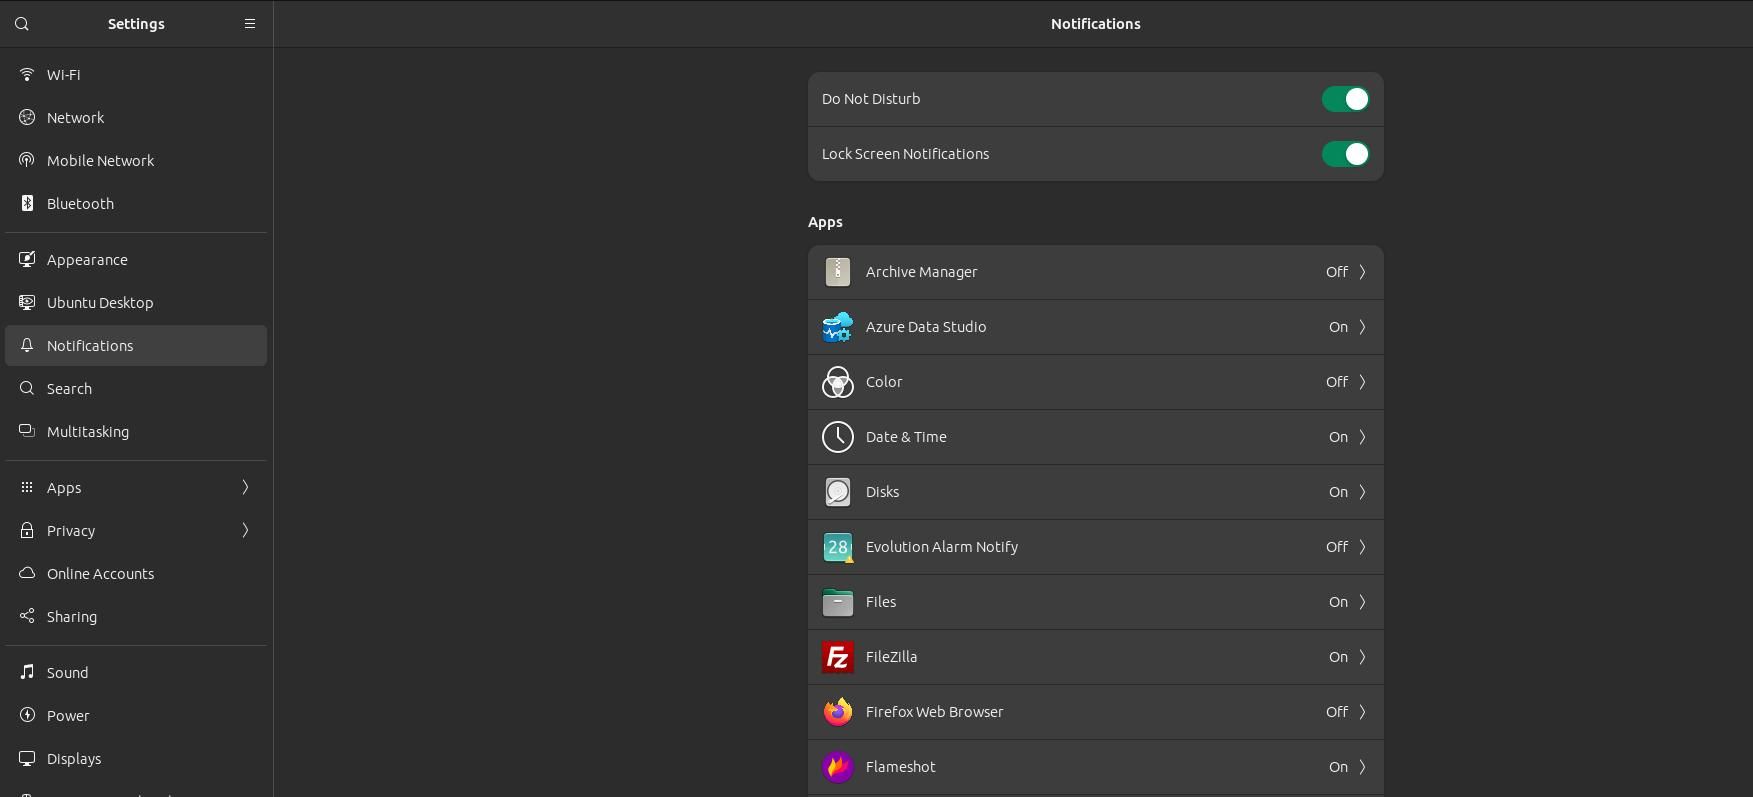Click the Privacy lock icon

pyautogui.click(x=27, y=531)
